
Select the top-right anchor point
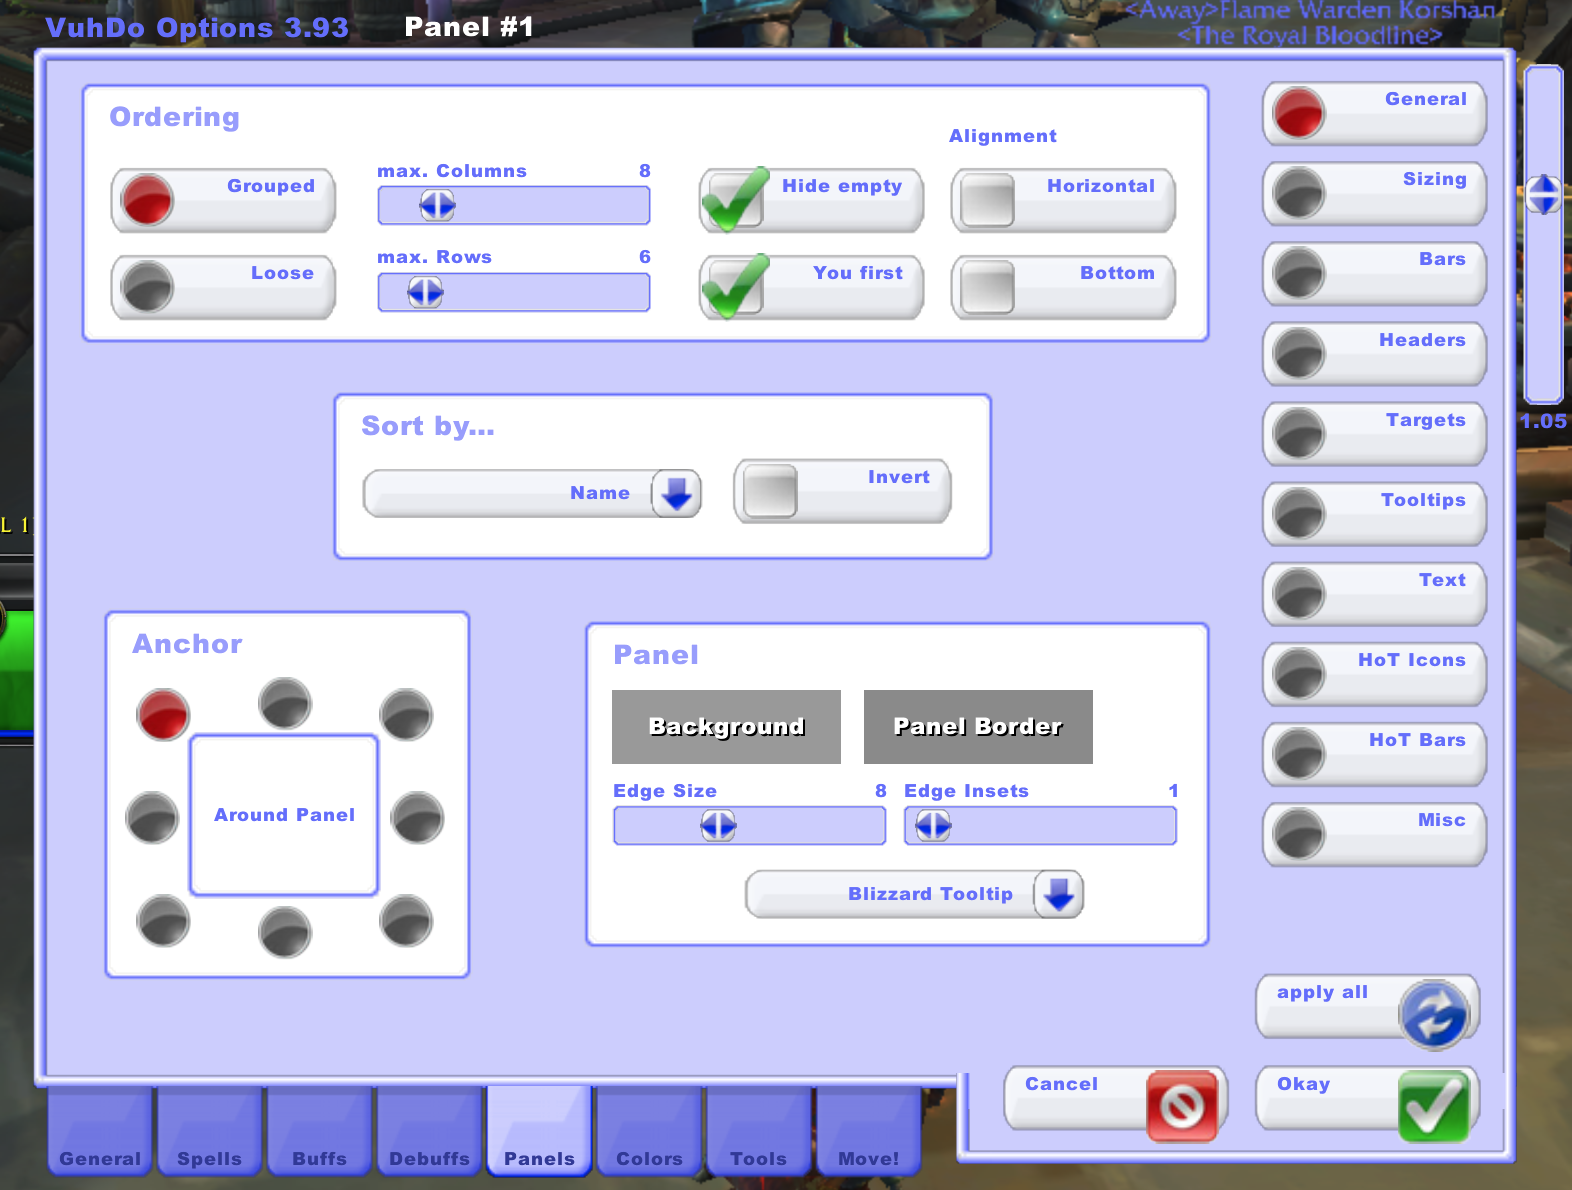click(x=406, y=715)
